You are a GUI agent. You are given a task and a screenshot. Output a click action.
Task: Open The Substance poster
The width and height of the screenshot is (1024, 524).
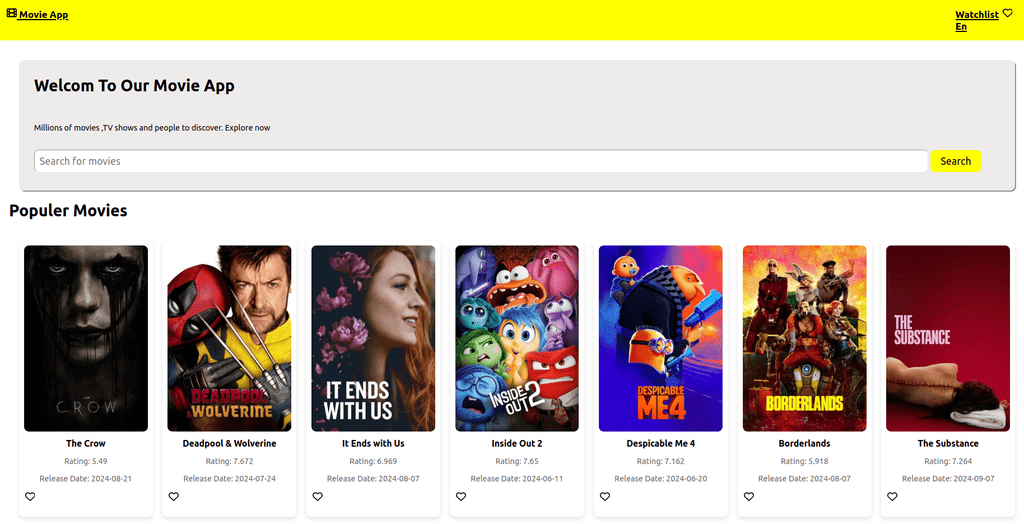pos(948,338)
